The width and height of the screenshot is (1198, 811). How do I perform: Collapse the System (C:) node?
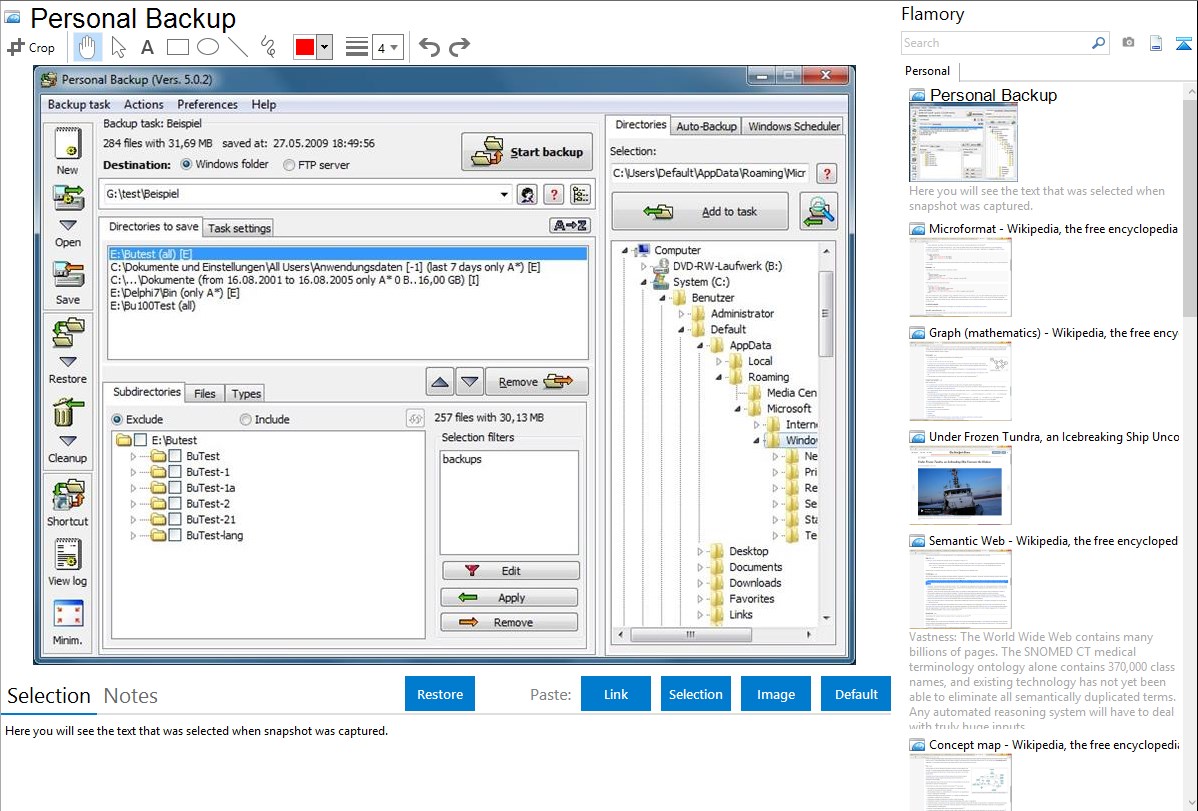point(643,282)
